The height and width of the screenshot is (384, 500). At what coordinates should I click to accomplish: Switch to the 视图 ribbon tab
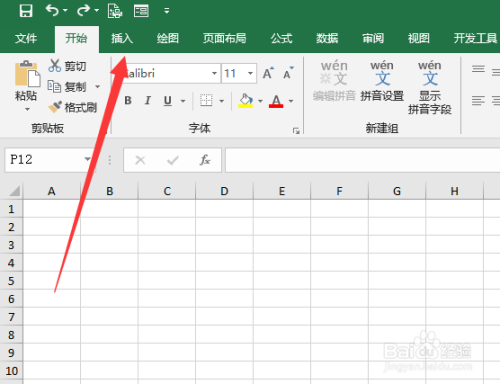[418, 38]
